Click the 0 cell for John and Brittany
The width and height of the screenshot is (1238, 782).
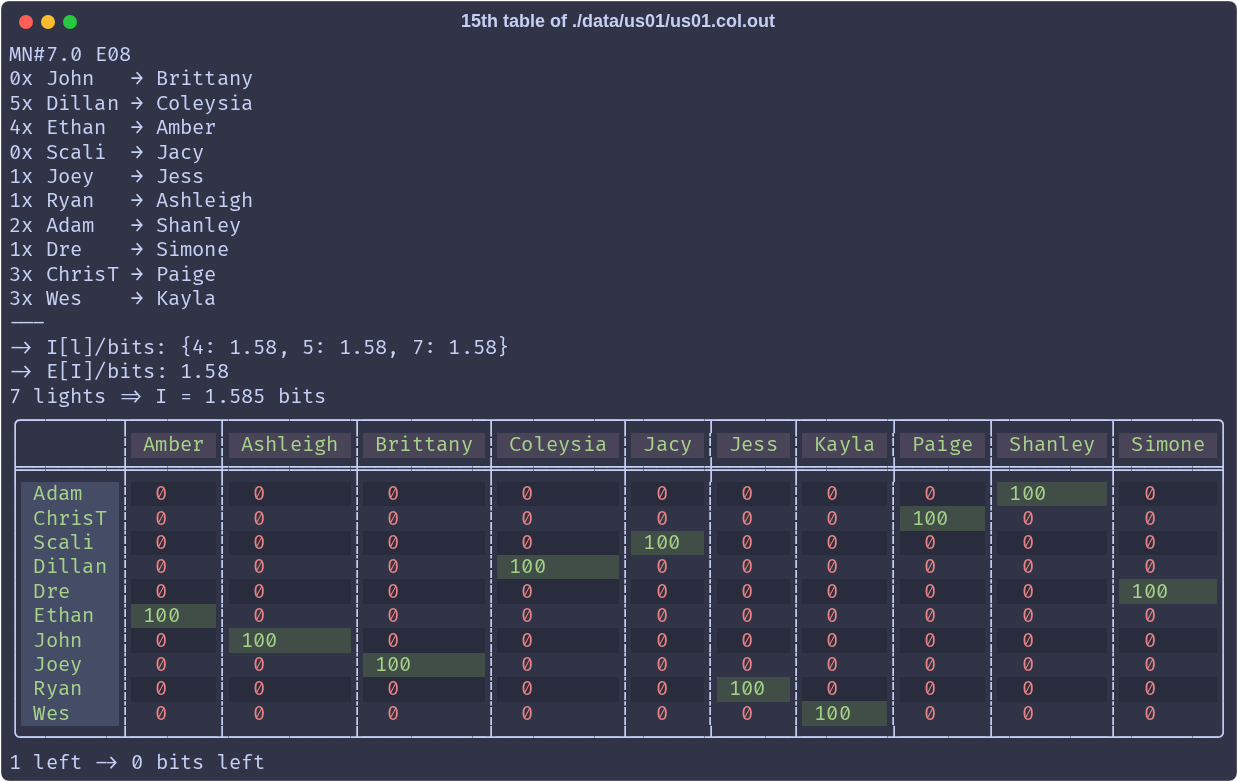tap(424, 641)
